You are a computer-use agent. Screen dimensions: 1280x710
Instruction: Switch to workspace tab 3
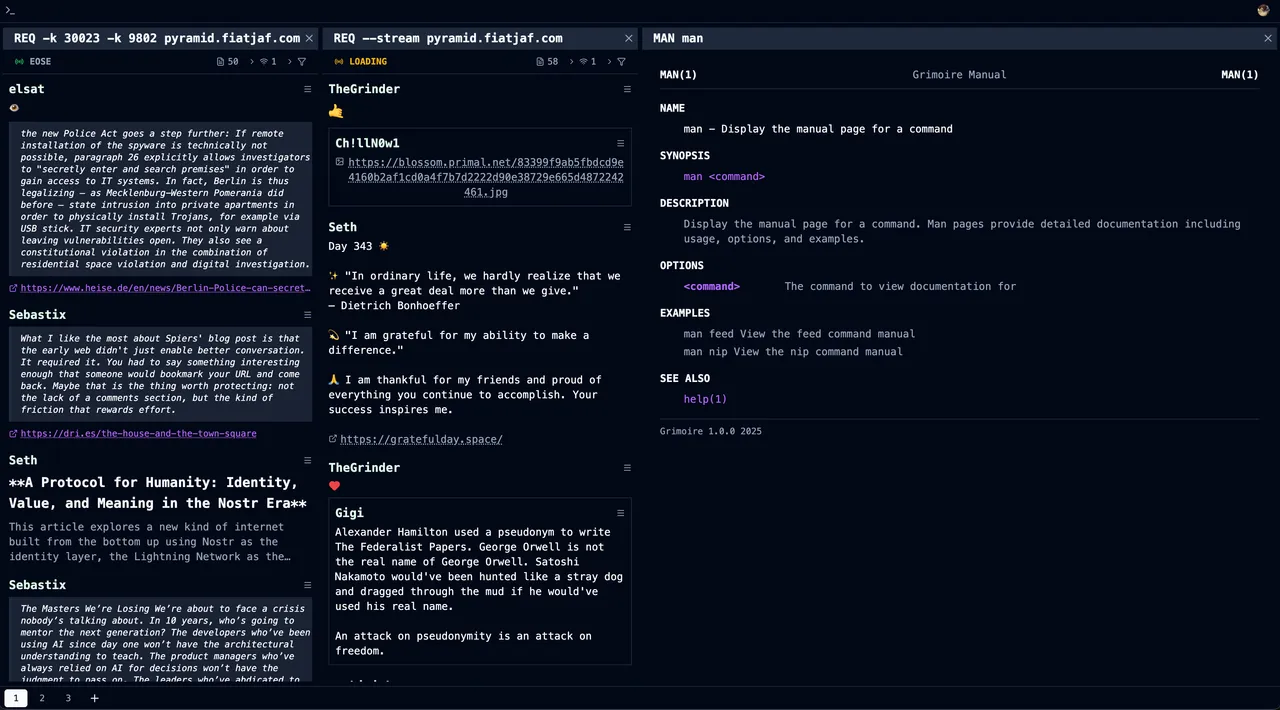(68, 698)
